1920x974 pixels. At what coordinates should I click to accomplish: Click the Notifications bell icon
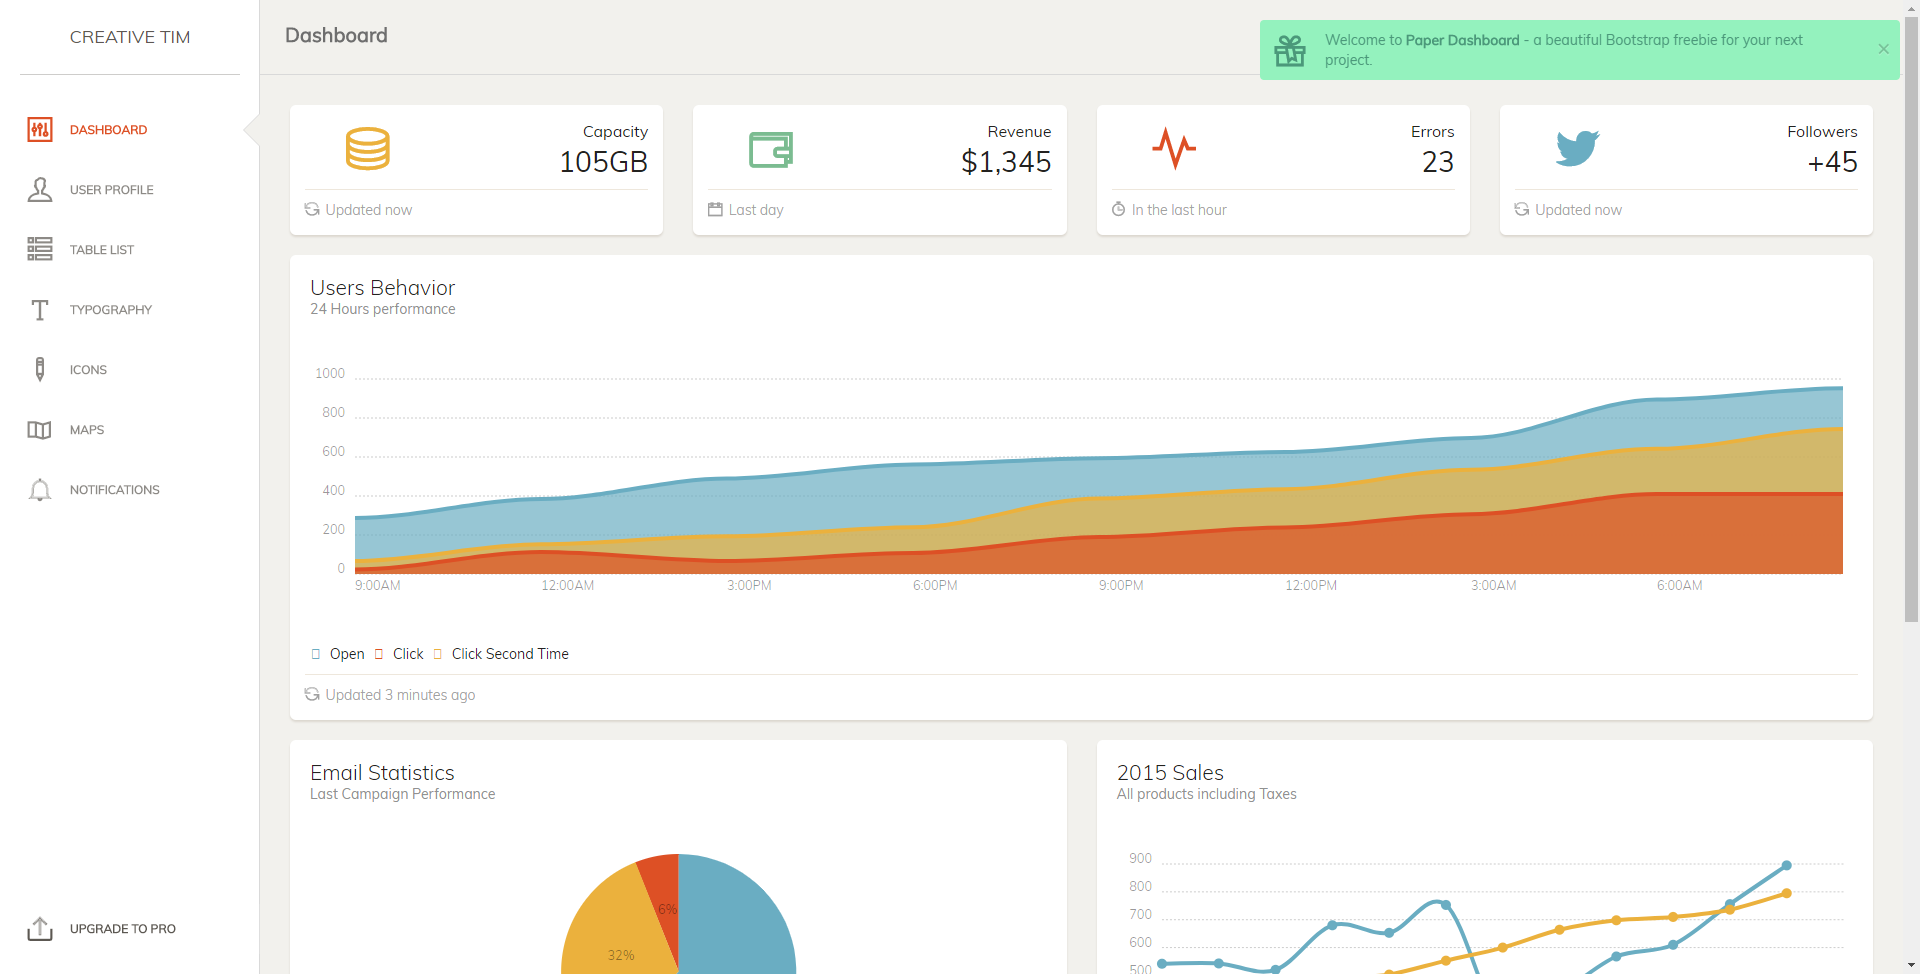(x=40, y=490)
